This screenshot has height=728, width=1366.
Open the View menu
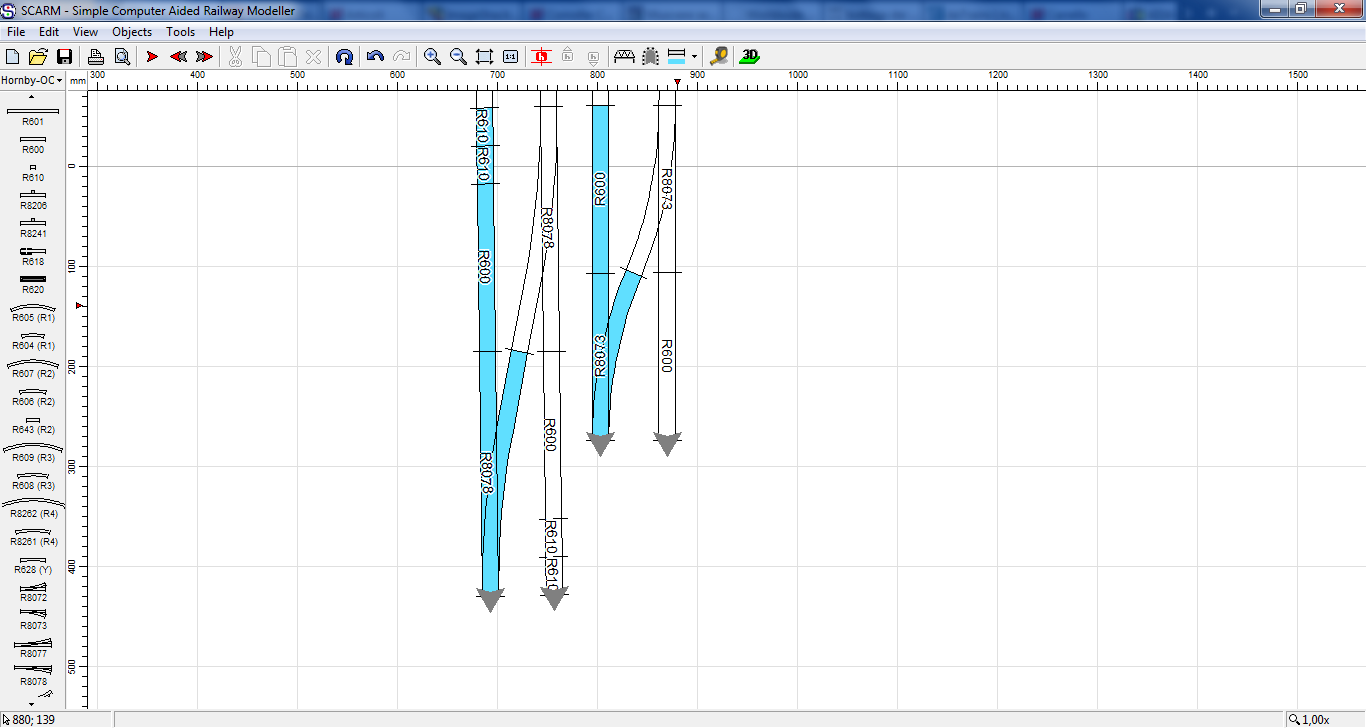pos(85,32)
